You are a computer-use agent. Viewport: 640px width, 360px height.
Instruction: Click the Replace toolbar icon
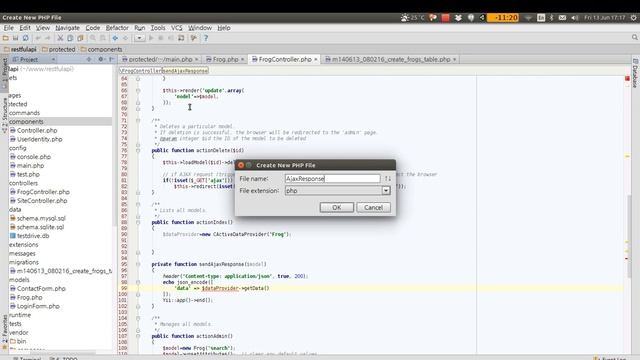click(x=102, y=38)
